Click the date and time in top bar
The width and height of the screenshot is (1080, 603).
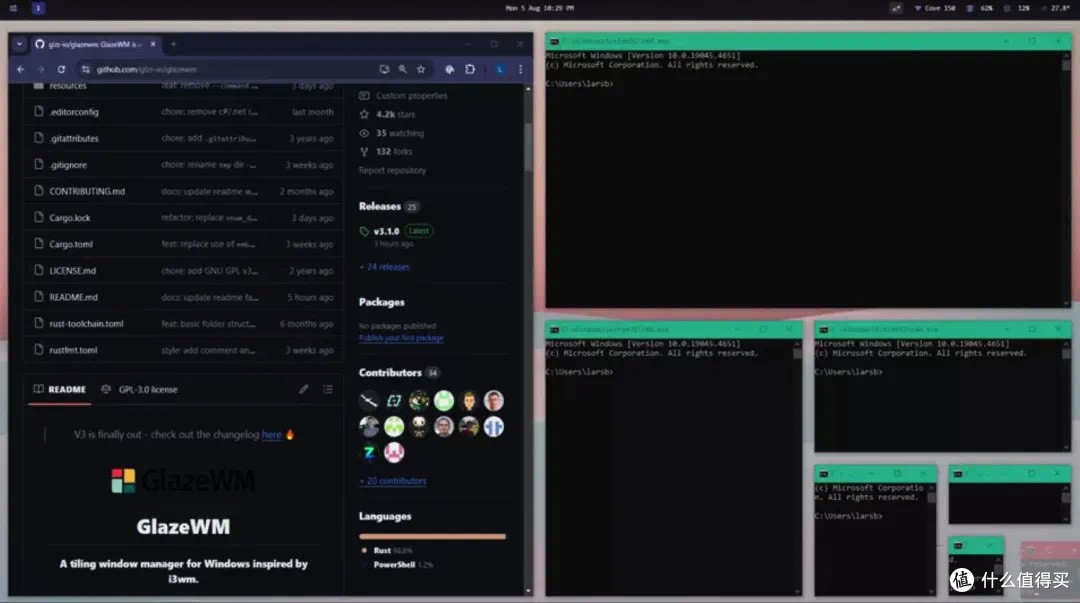click(539, 8)
